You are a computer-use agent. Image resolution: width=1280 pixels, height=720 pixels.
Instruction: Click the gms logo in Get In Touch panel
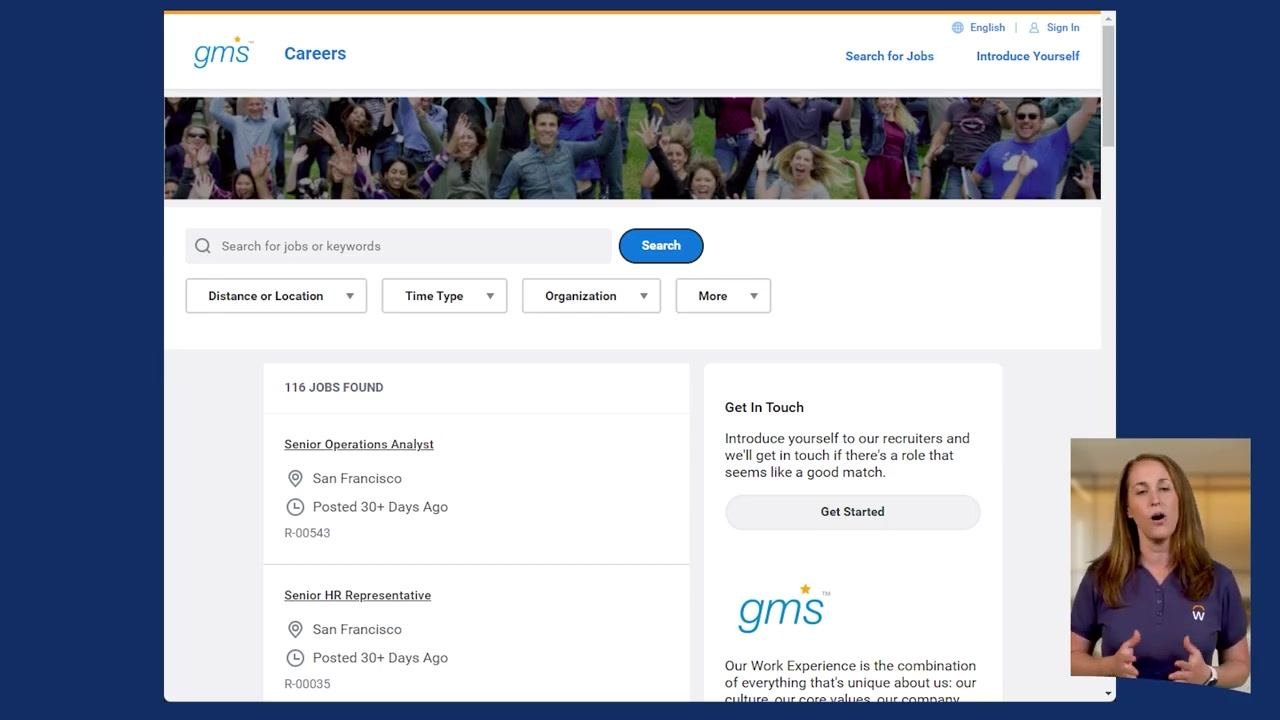[x=784, y=608]
